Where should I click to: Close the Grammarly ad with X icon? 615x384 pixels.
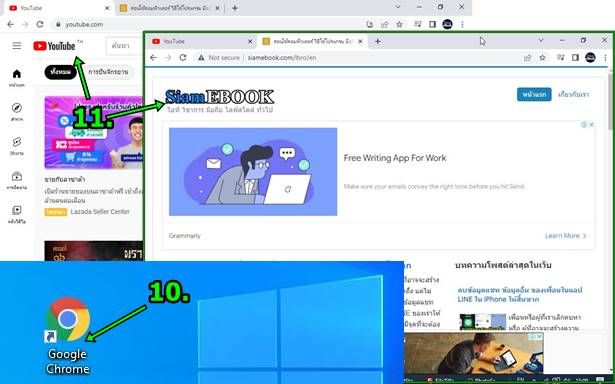[591, 125]
